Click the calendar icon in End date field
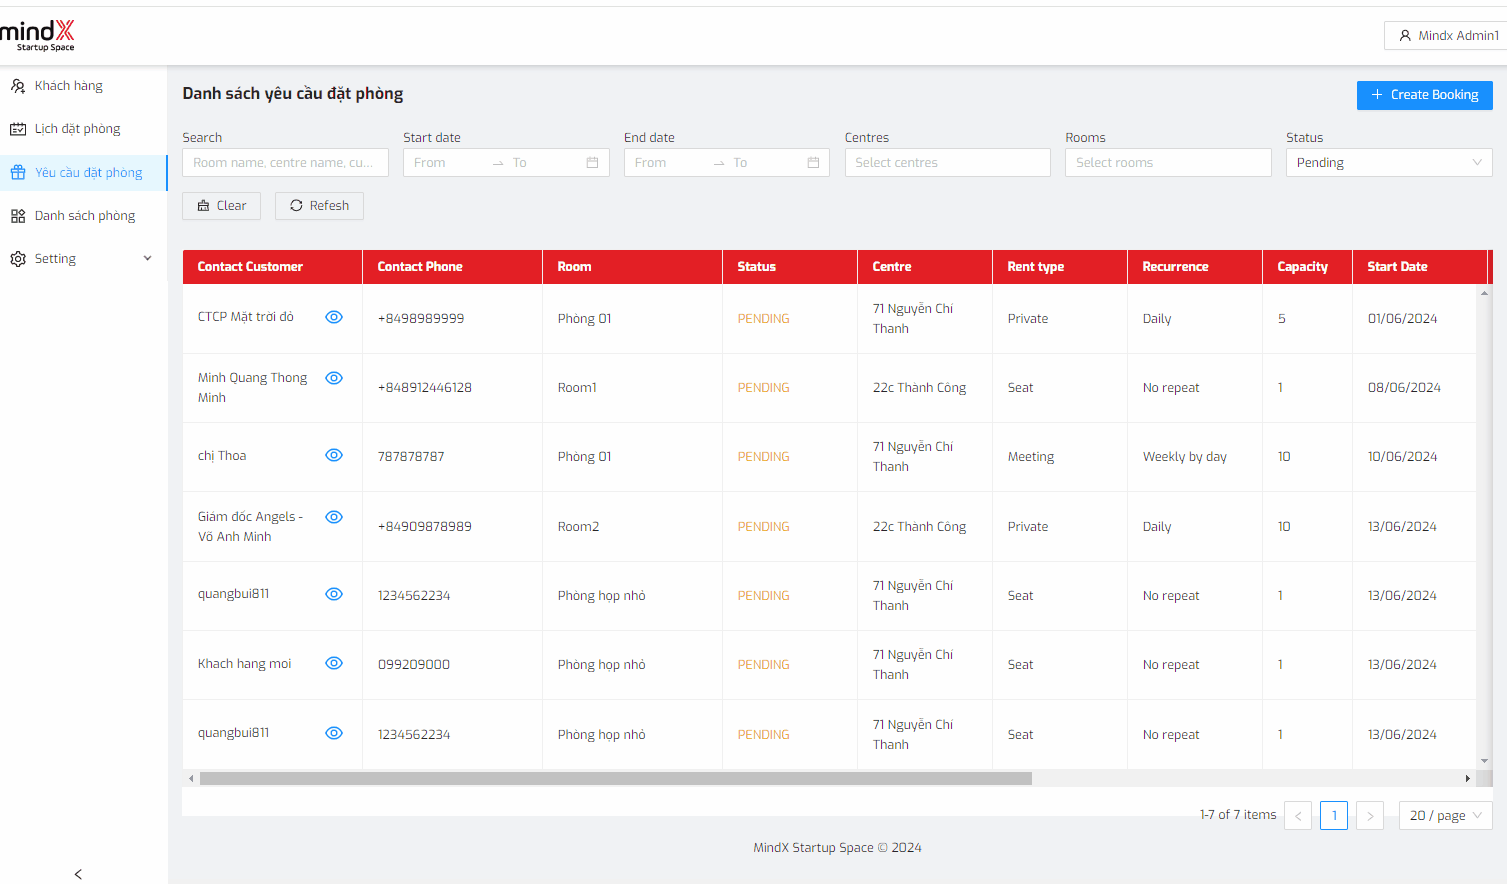The height and width of the screenshot is (884, 1507). point(813,163)
